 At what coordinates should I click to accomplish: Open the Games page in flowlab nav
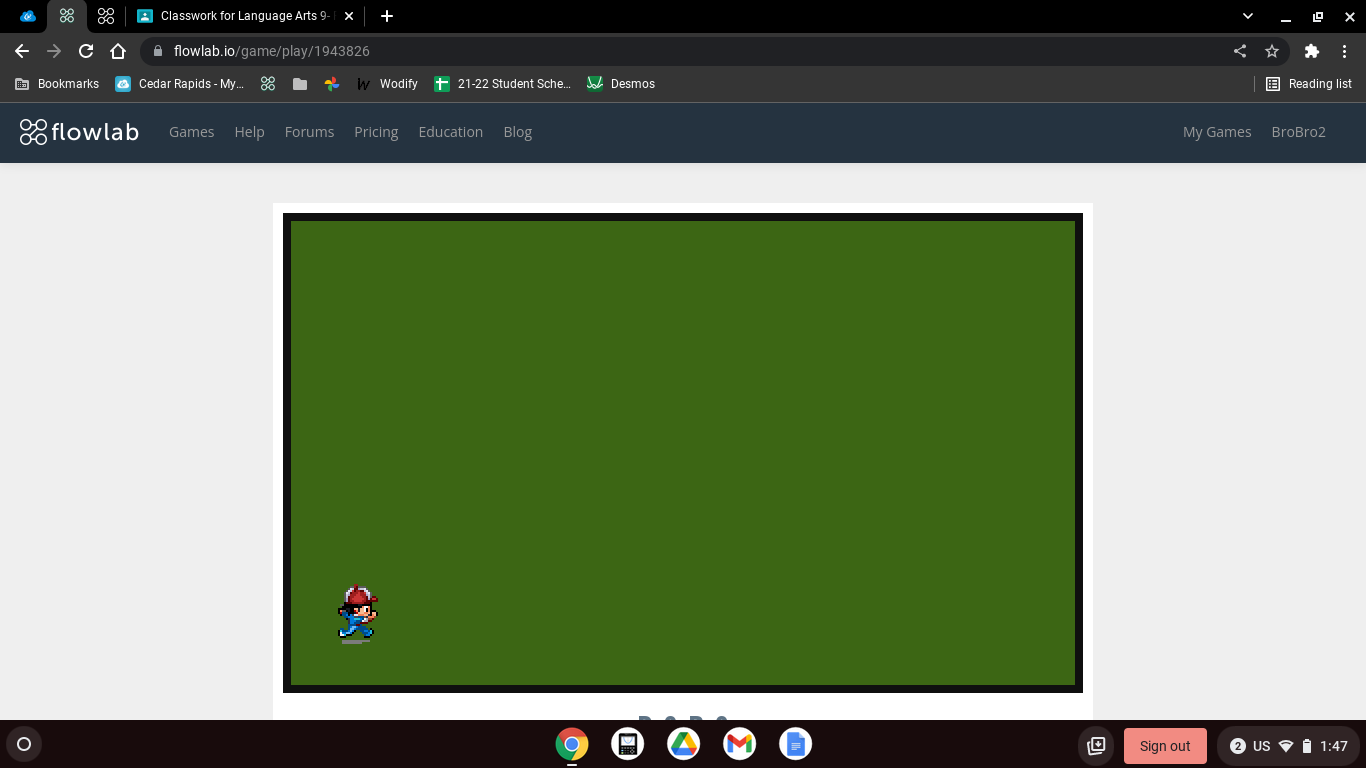tap(192, 132)
